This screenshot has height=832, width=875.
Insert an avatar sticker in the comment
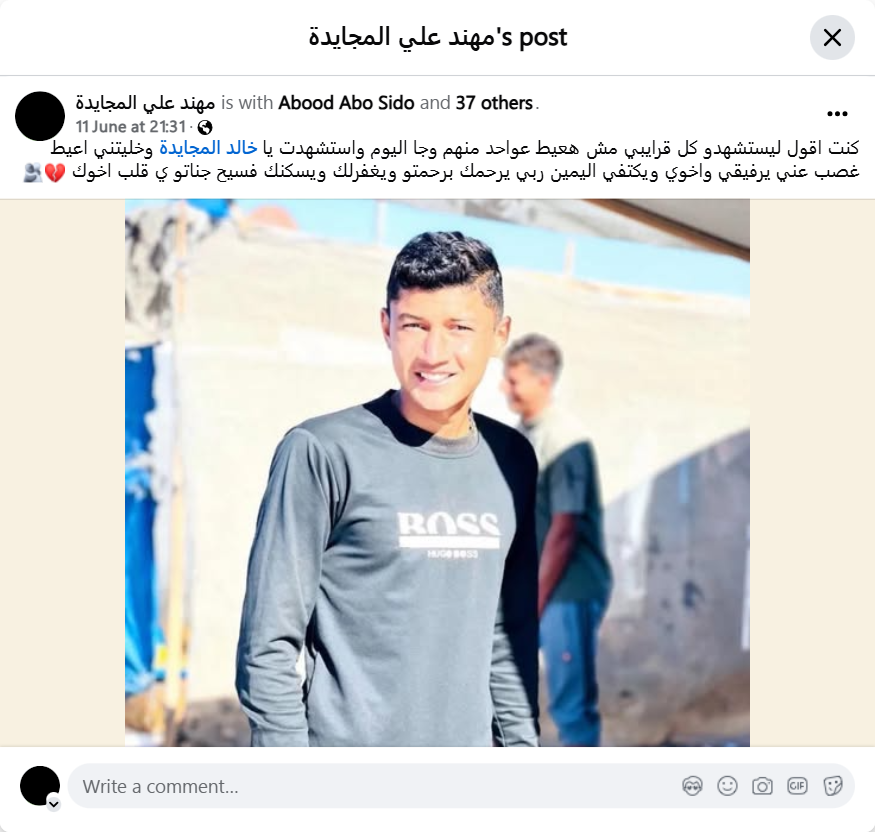tap(692, 786)
